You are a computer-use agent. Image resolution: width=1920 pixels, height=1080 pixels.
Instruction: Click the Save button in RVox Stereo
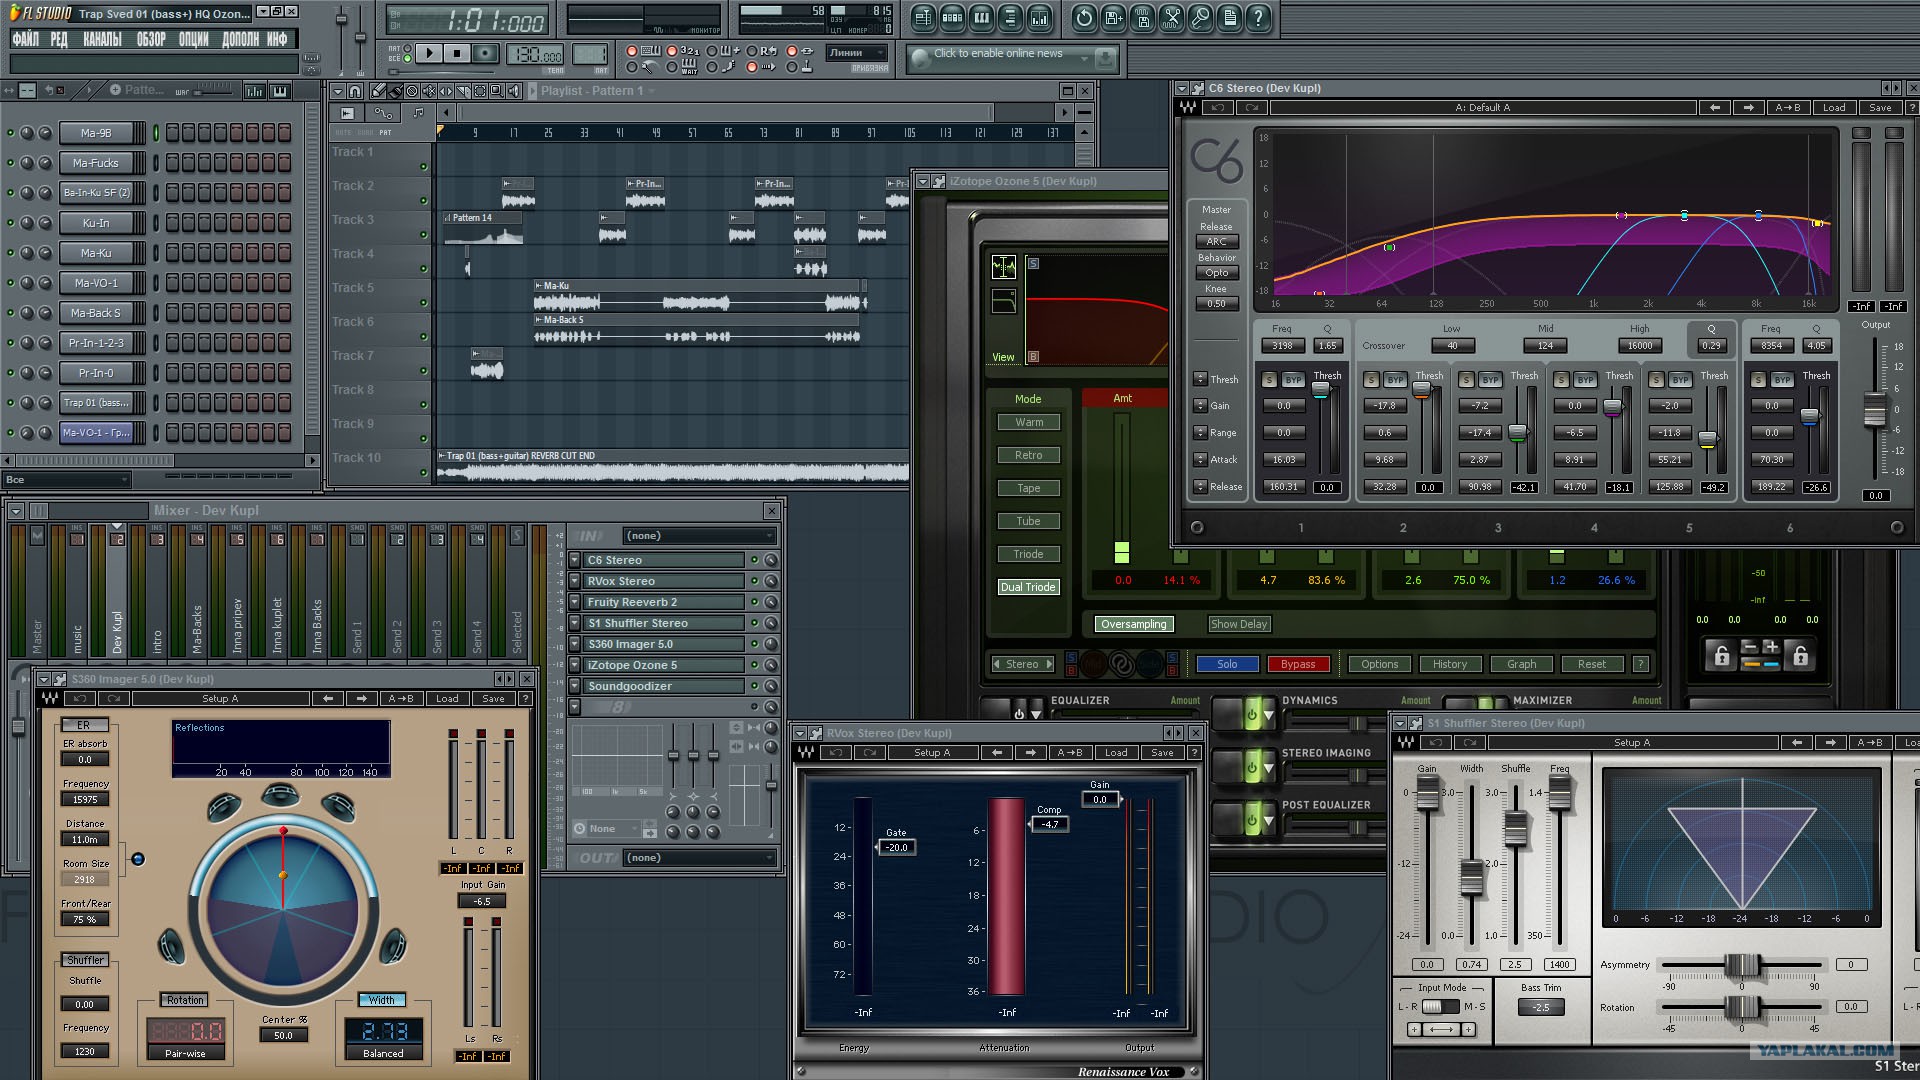(x=1162, y=753)
